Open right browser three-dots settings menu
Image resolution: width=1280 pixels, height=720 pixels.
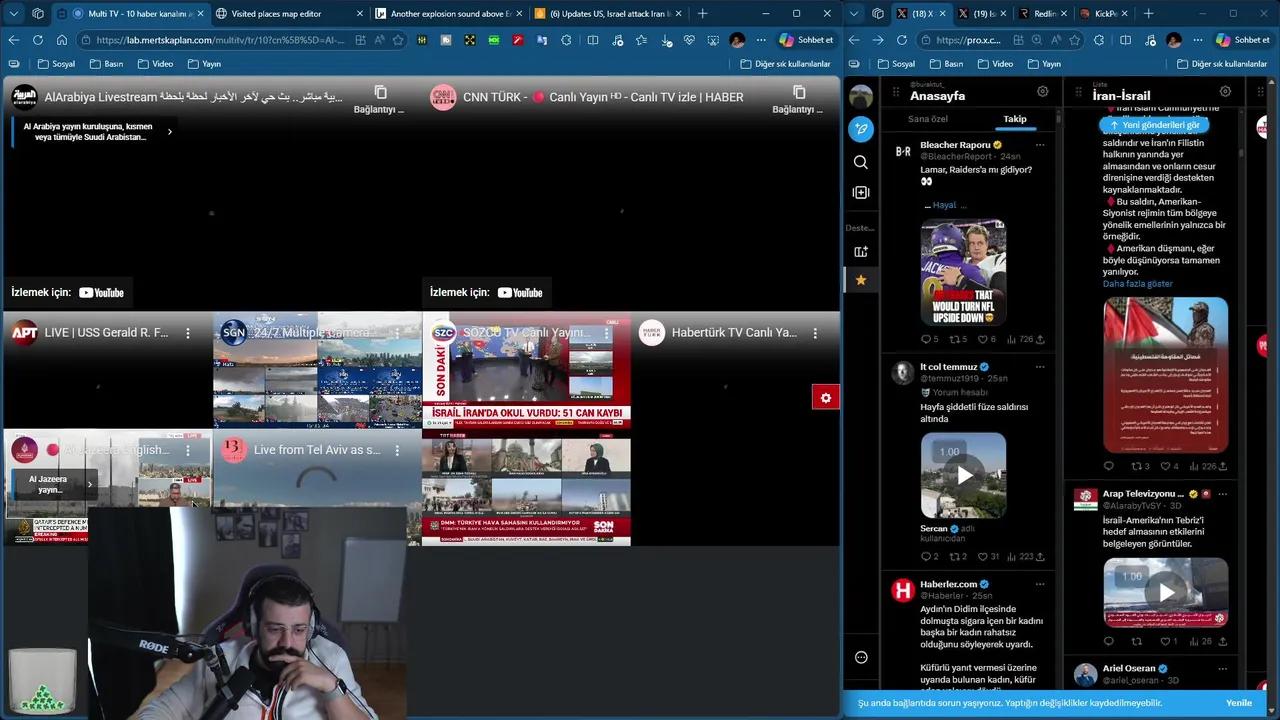tap(1197, 40)
